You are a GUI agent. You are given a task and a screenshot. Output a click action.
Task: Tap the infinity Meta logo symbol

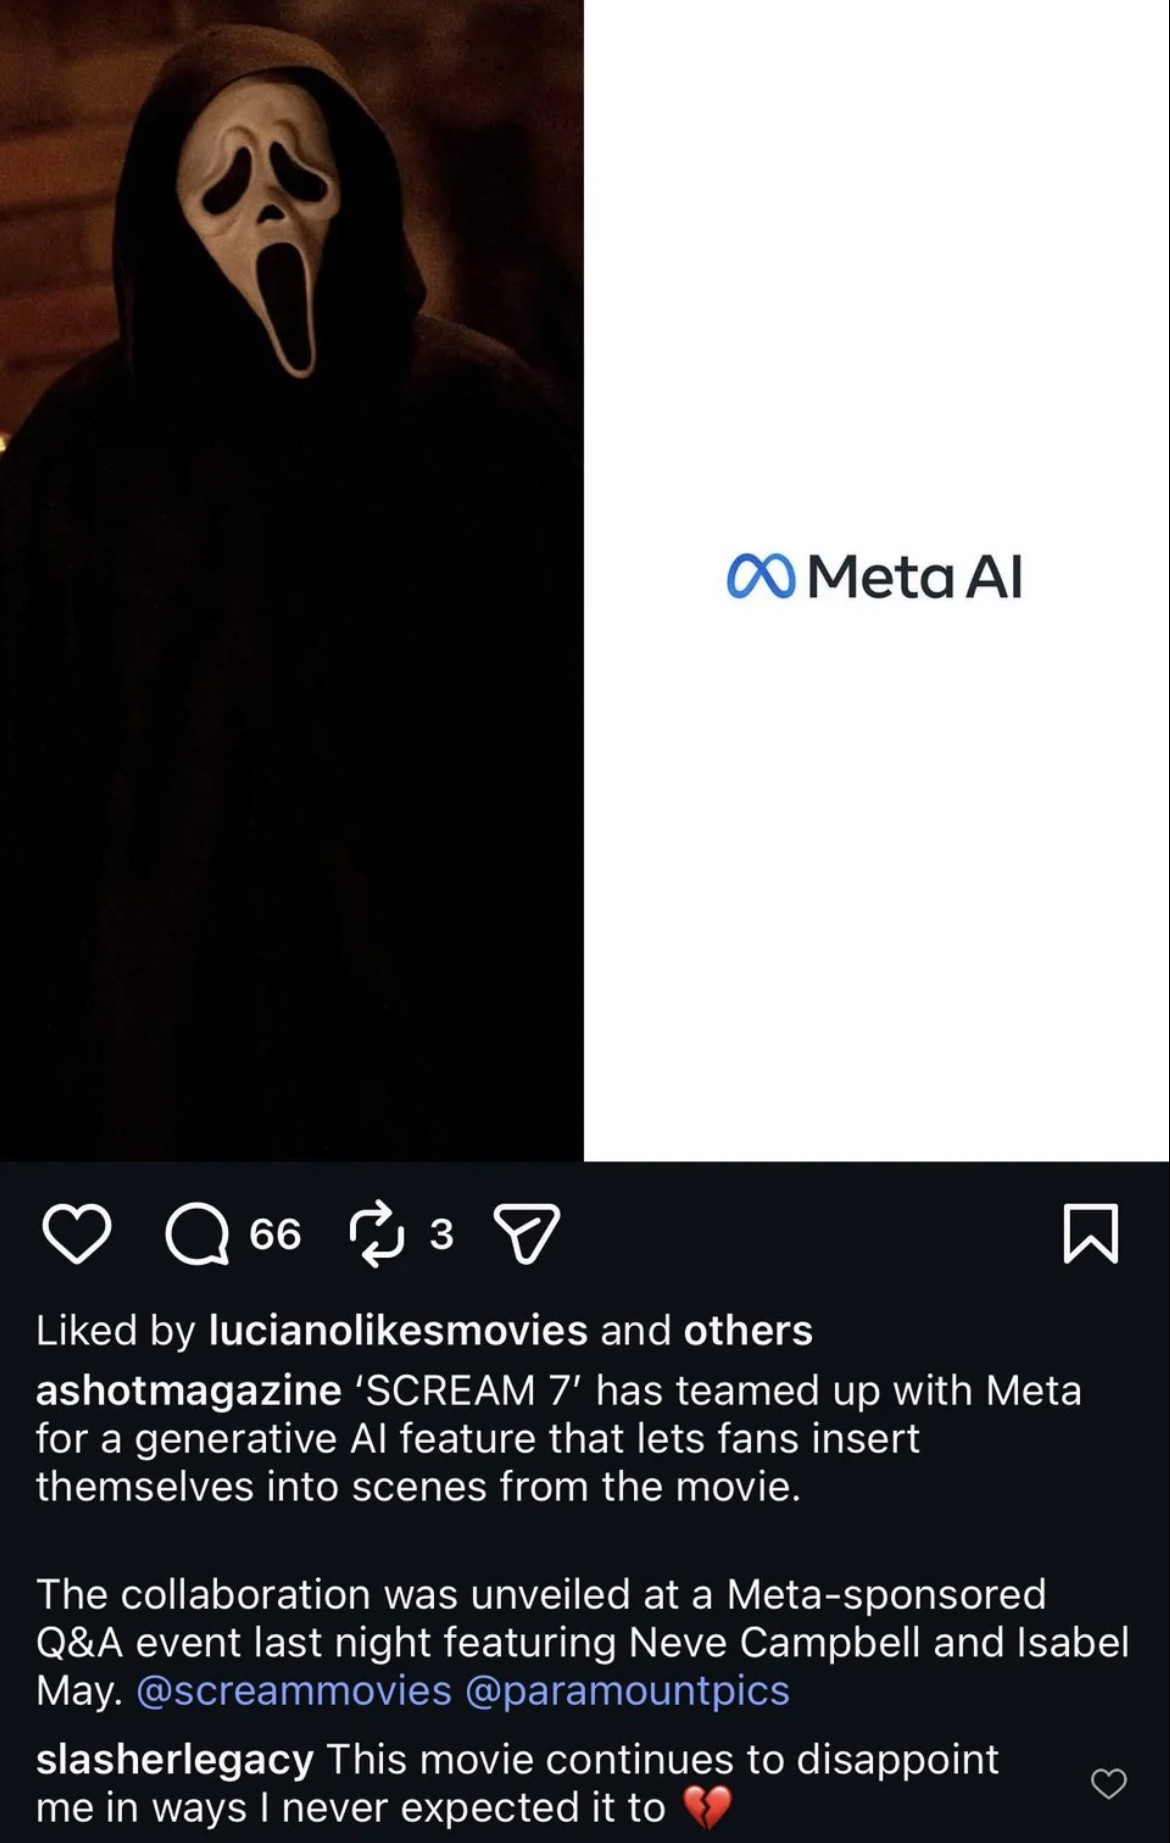761,577
